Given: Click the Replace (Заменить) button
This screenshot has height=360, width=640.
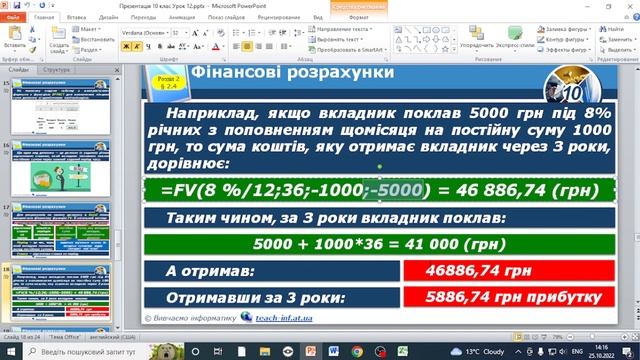Looking at the screenshot, I should pyautogui.click(x=616, y=39).
